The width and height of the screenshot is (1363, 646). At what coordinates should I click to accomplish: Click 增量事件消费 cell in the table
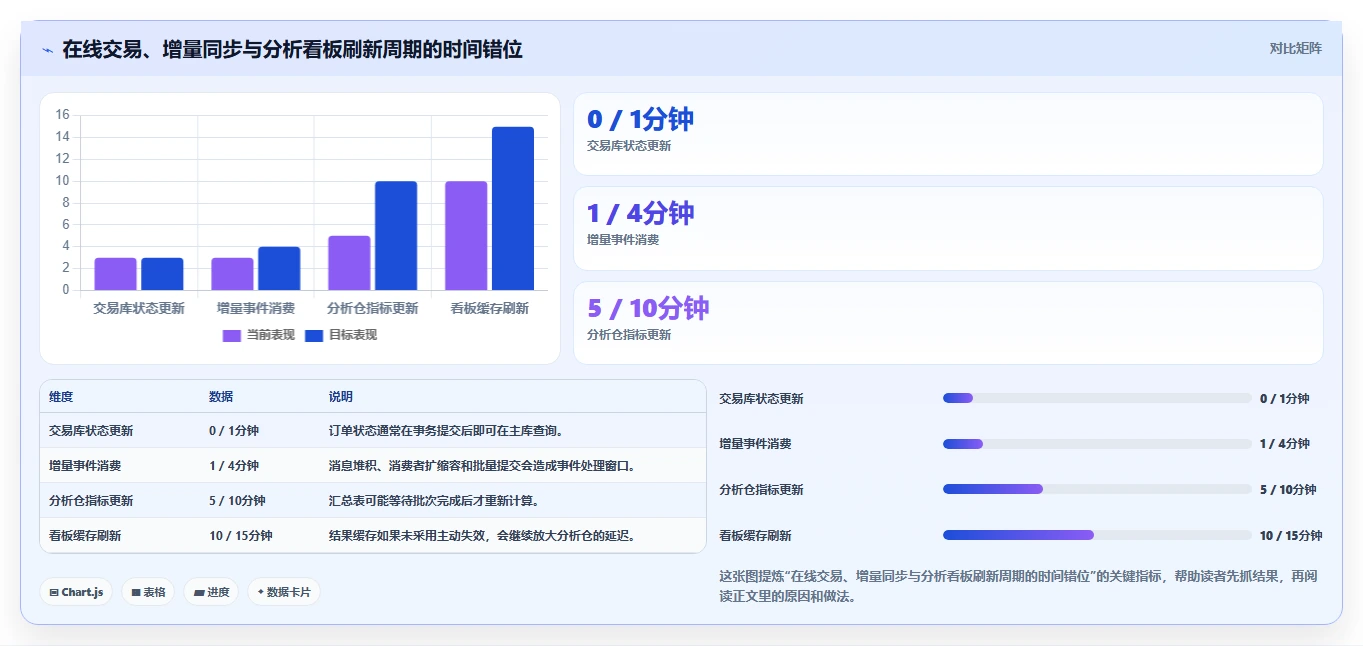[85, 466]
